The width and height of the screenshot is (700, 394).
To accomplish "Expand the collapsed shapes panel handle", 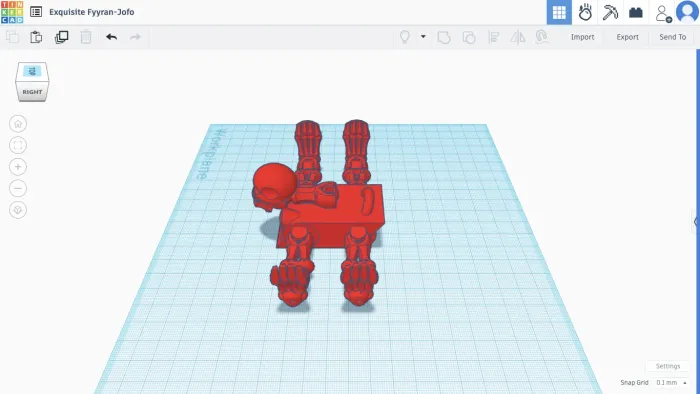I will coord(696,221).
